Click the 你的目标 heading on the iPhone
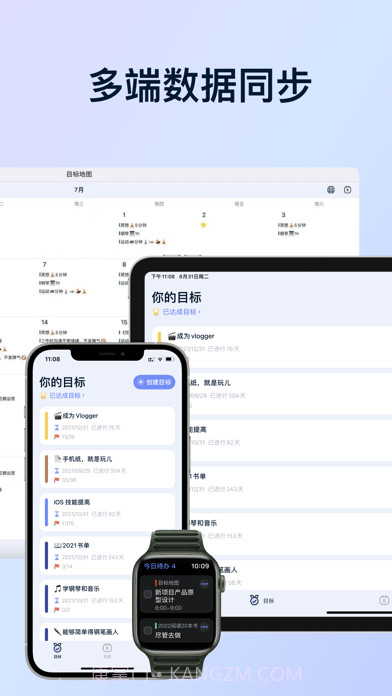The height and width of the screenshot is (696, 392). [x=63, y=382]
